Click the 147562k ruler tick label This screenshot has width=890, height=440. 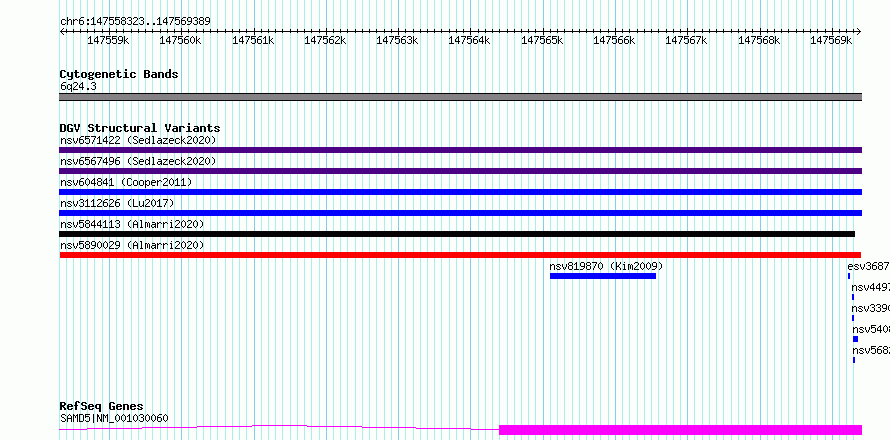tap(325, 40)
